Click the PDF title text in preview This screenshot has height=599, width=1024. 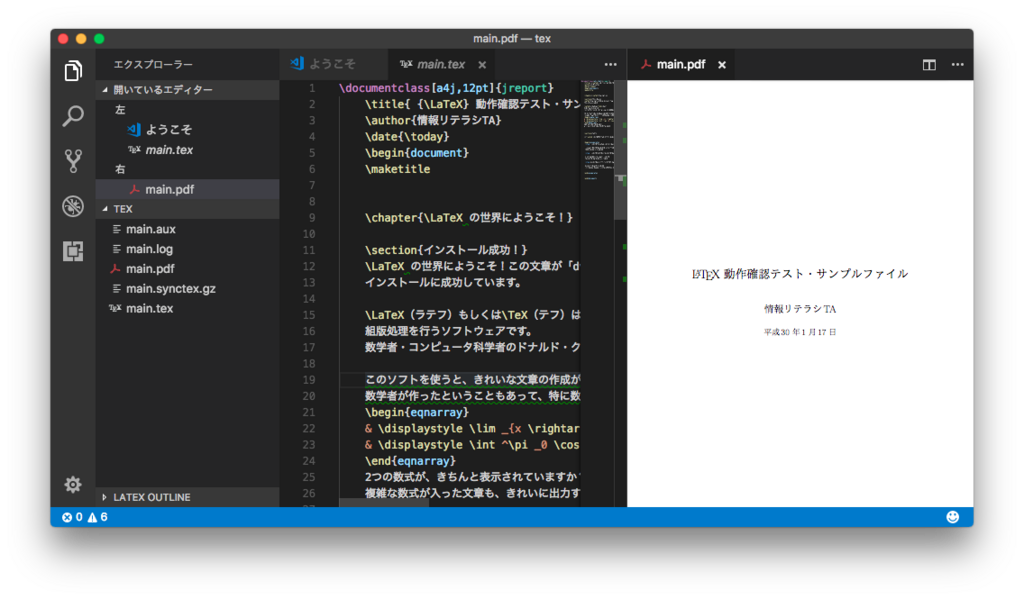point(800,274)
